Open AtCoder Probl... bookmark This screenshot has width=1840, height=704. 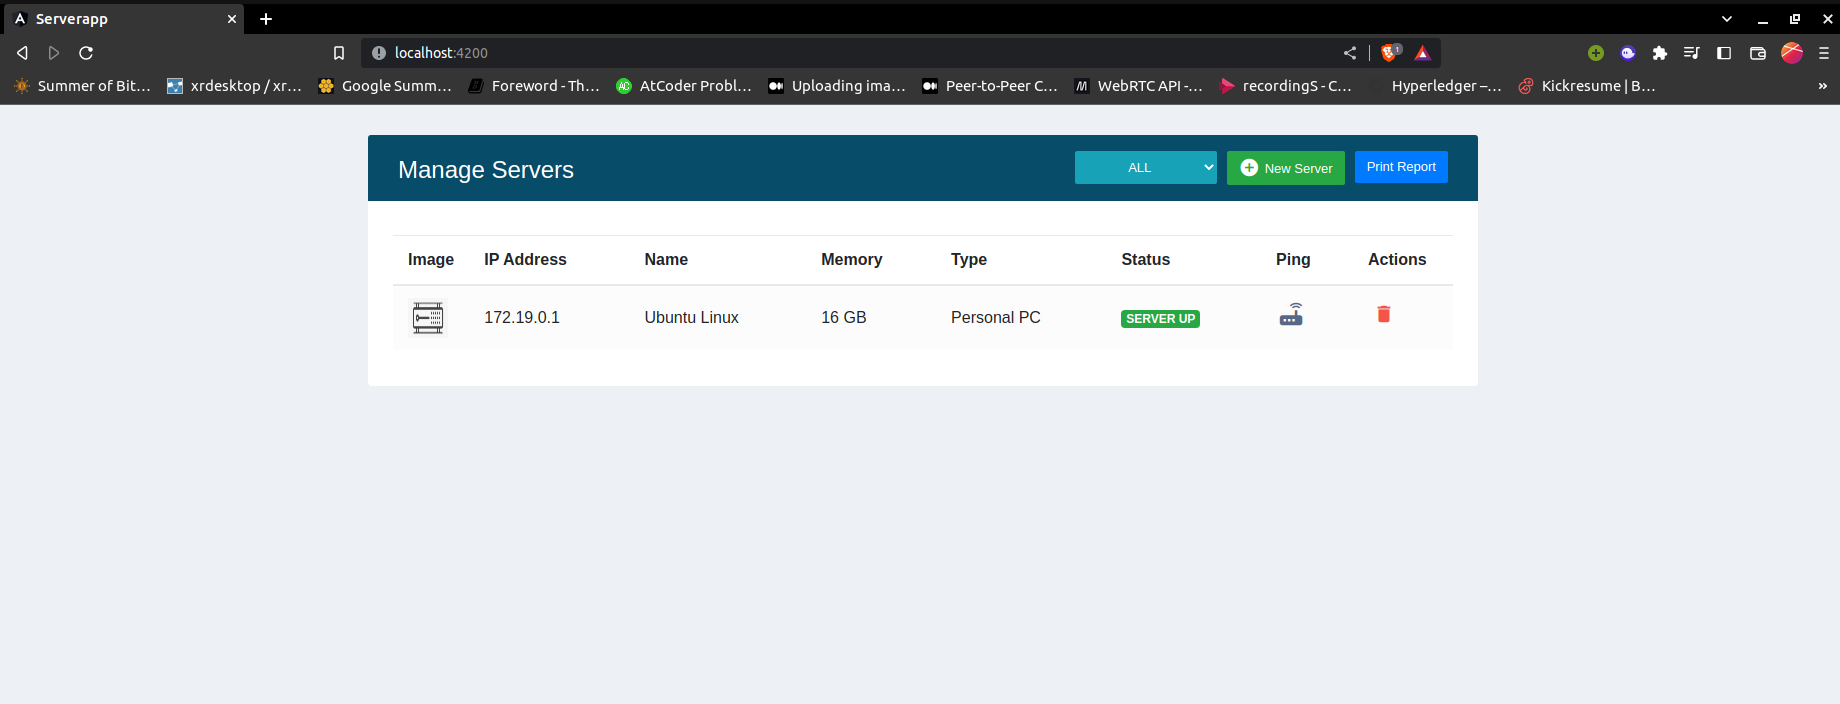pos(684,86)
